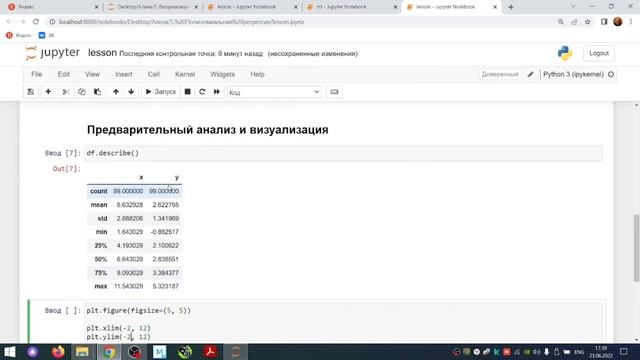Open the Insert menu

[x=124, y=74]
